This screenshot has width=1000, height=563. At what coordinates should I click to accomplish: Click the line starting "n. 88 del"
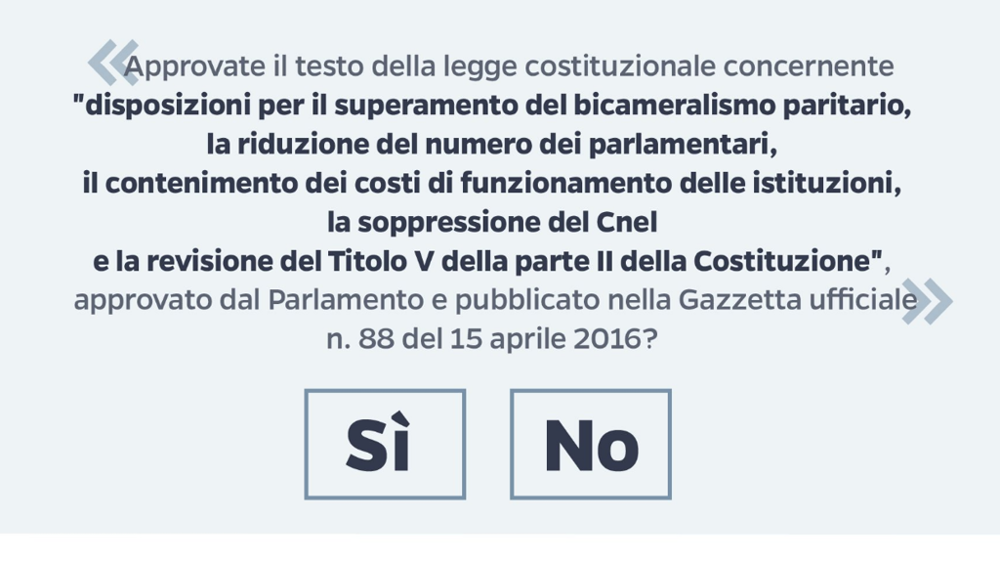pos(491,339)
